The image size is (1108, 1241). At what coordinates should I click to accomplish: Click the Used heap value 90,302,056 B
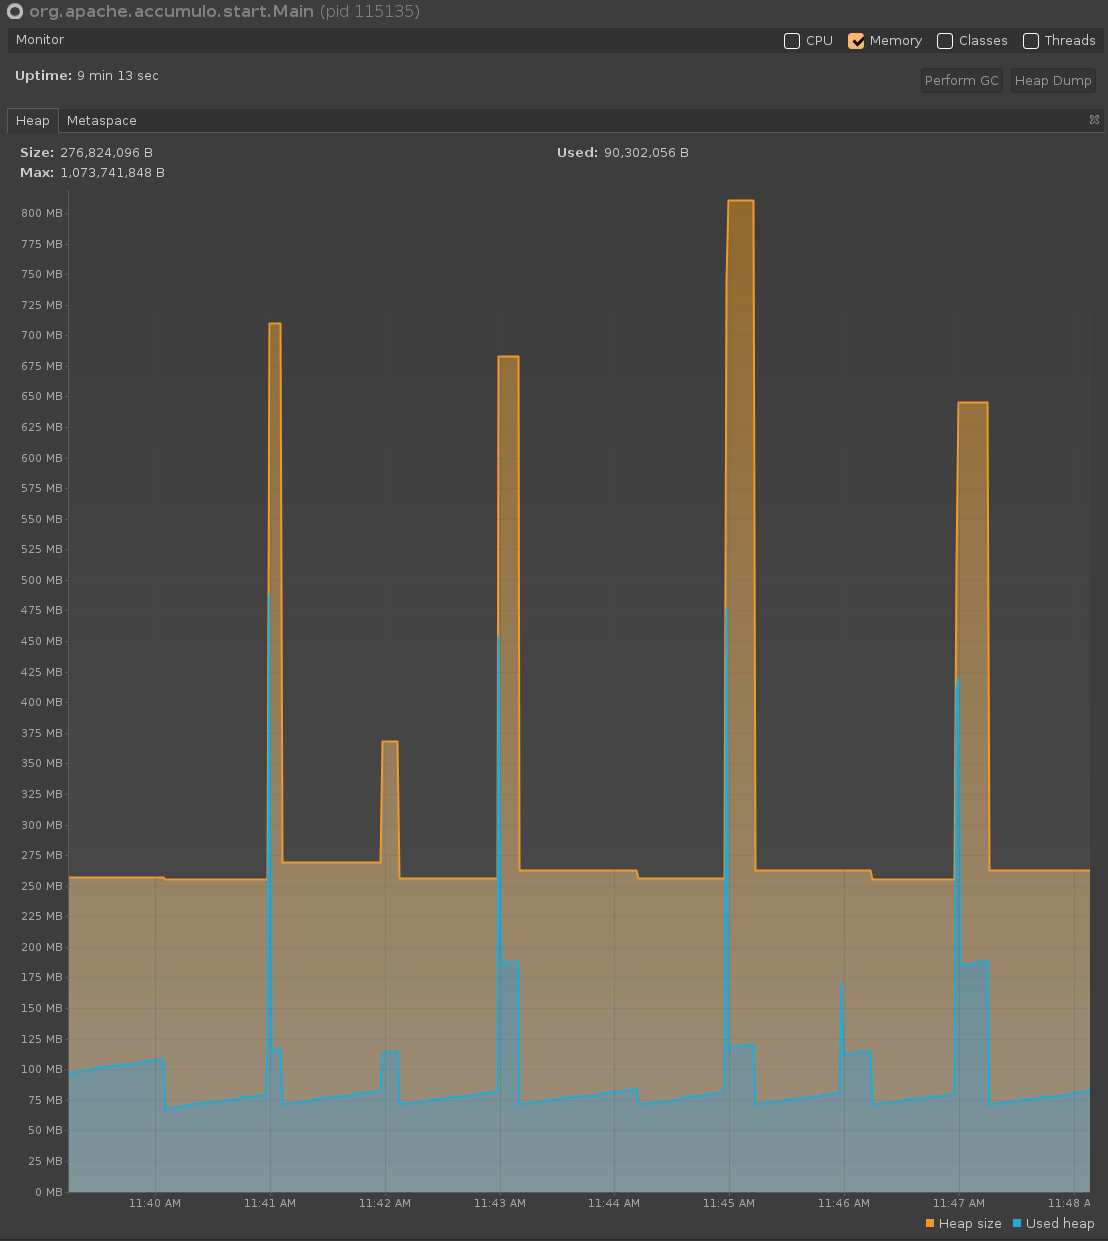(x=646, y=153)
